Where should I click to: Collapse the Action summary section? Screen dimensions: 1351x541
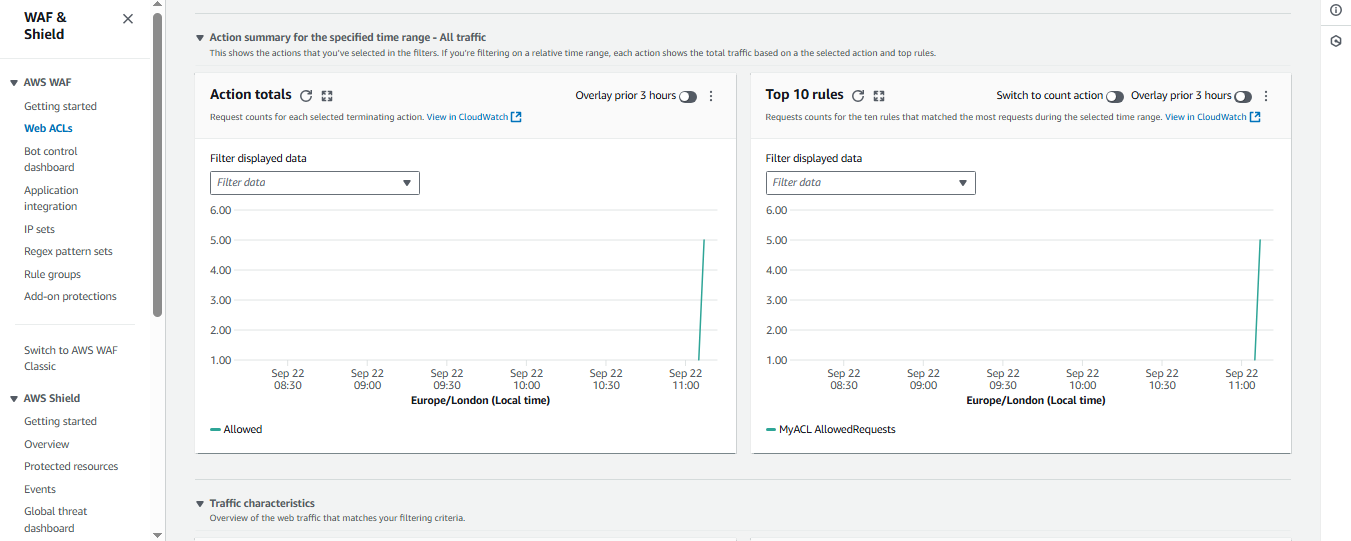tap(200, 38)
